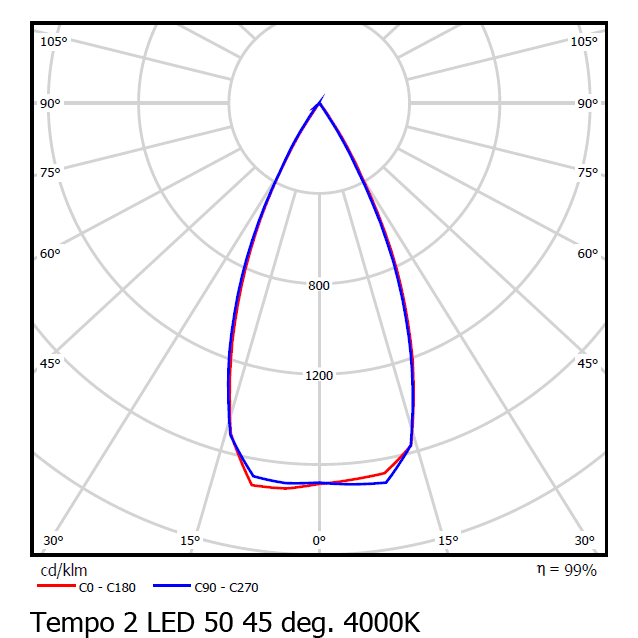
Task: Click the left 105° angle label
Action: pos(54,42)
